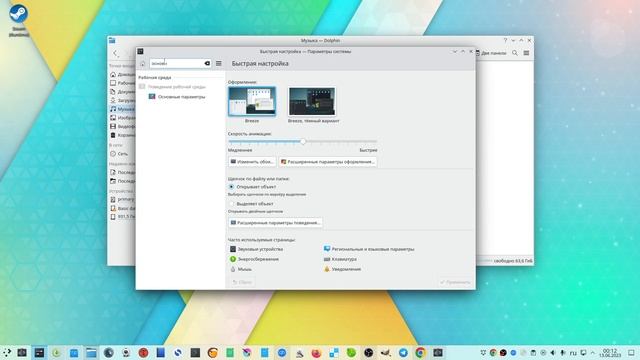
Task: Open Dolphin help question-mark button
Action: (505, 40)
